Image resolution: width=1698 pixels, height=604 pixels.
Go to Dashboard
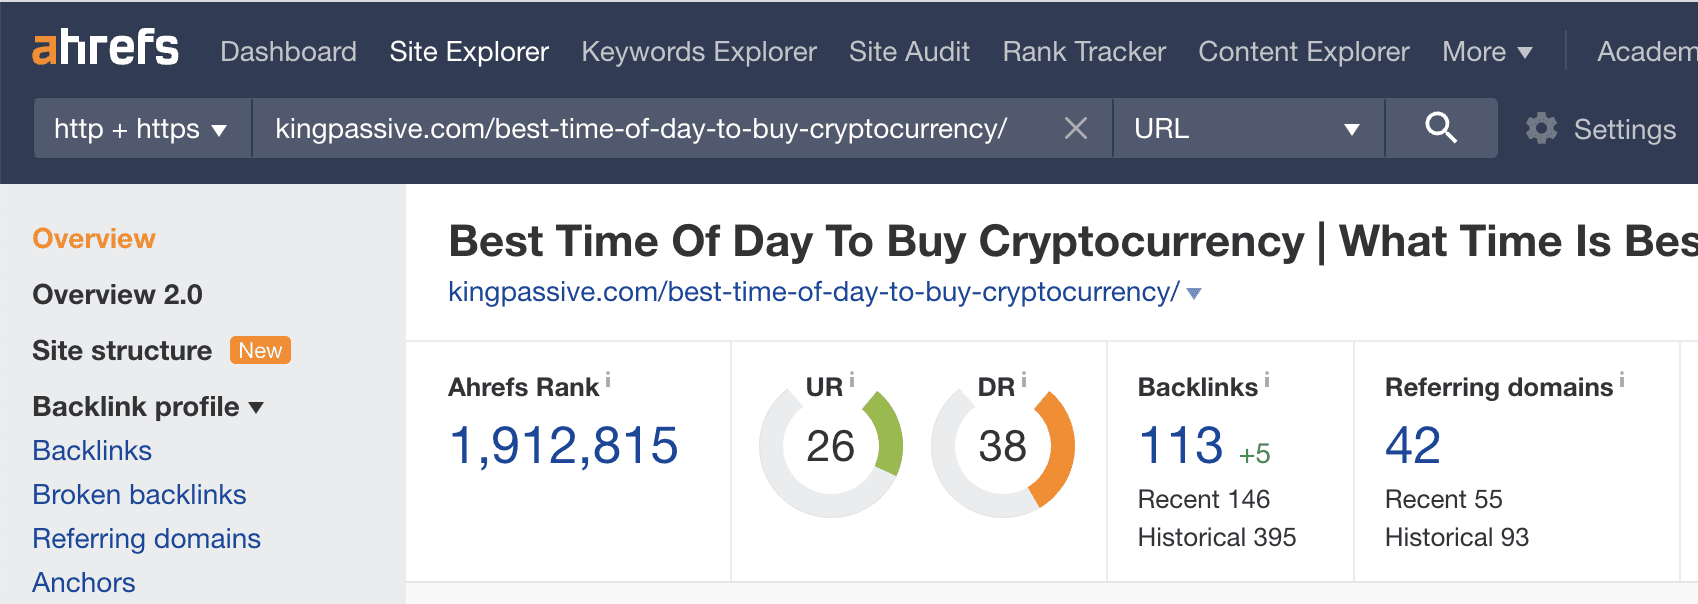(288, 52)
